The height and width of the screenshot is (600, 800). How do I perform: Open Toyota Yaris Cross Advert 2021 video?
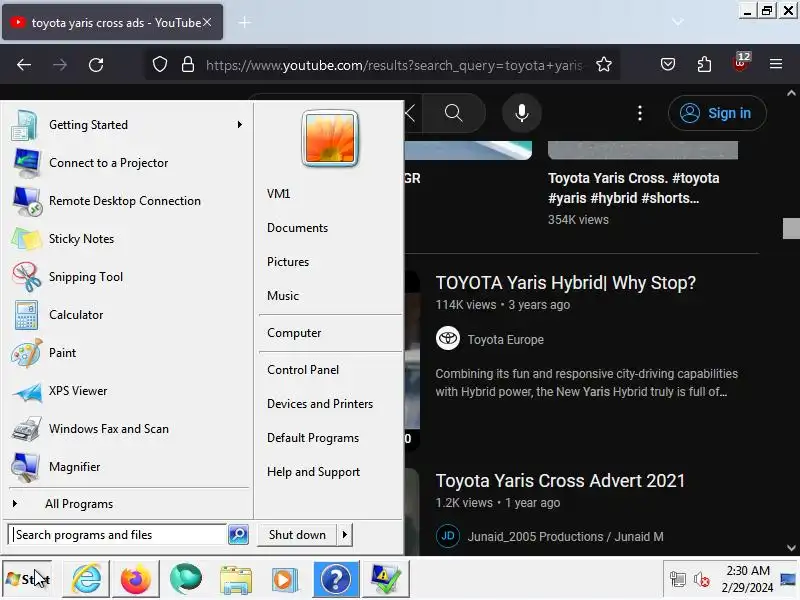click(560, 481)
